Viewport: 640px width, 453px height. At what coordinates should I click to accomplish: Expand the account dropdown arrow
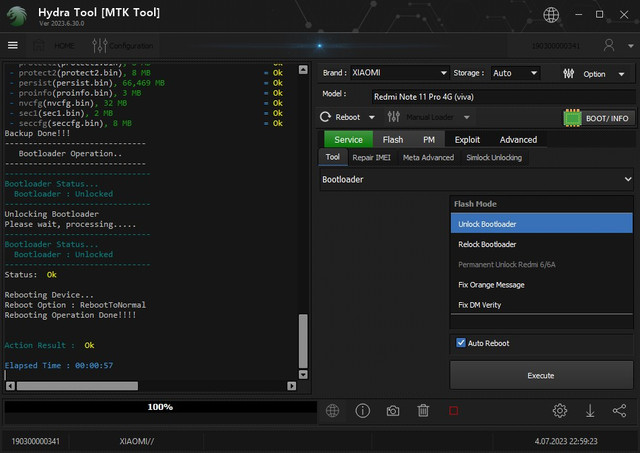click(630, 46)
